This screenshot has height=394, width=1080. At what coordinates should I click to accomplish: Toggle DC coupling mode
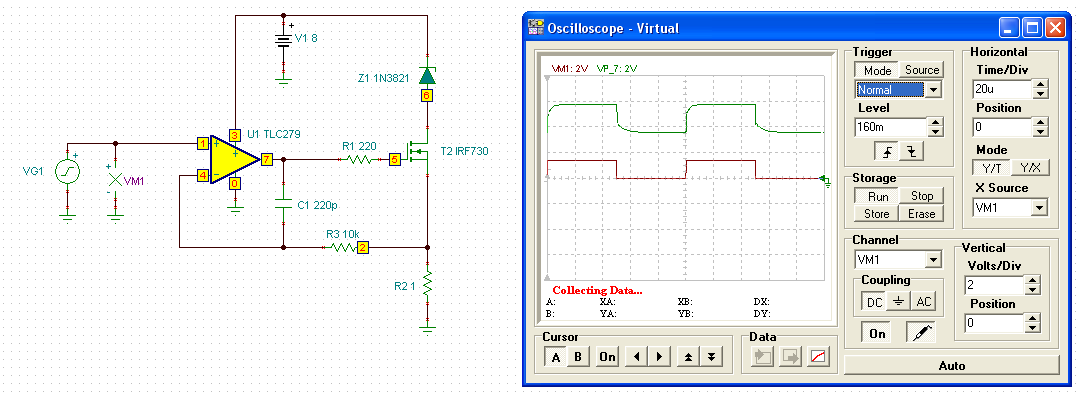[874, 302]
